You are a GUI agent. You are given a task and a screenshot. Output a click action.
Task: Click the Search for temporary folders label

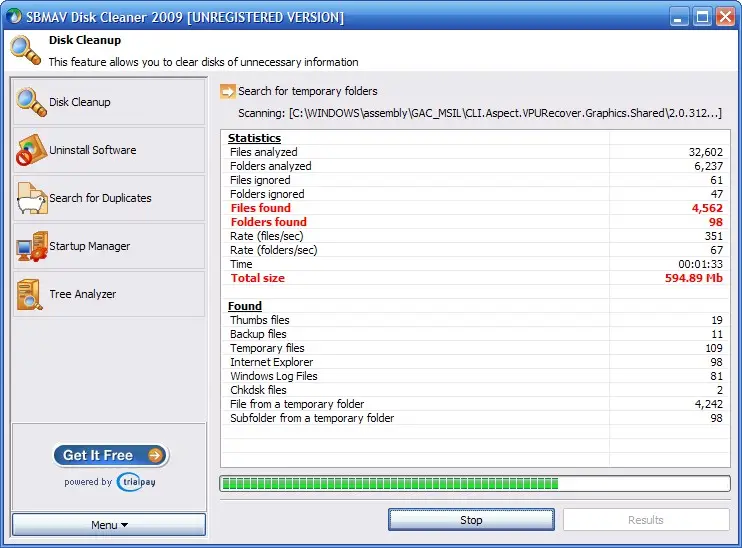[308, 91]
